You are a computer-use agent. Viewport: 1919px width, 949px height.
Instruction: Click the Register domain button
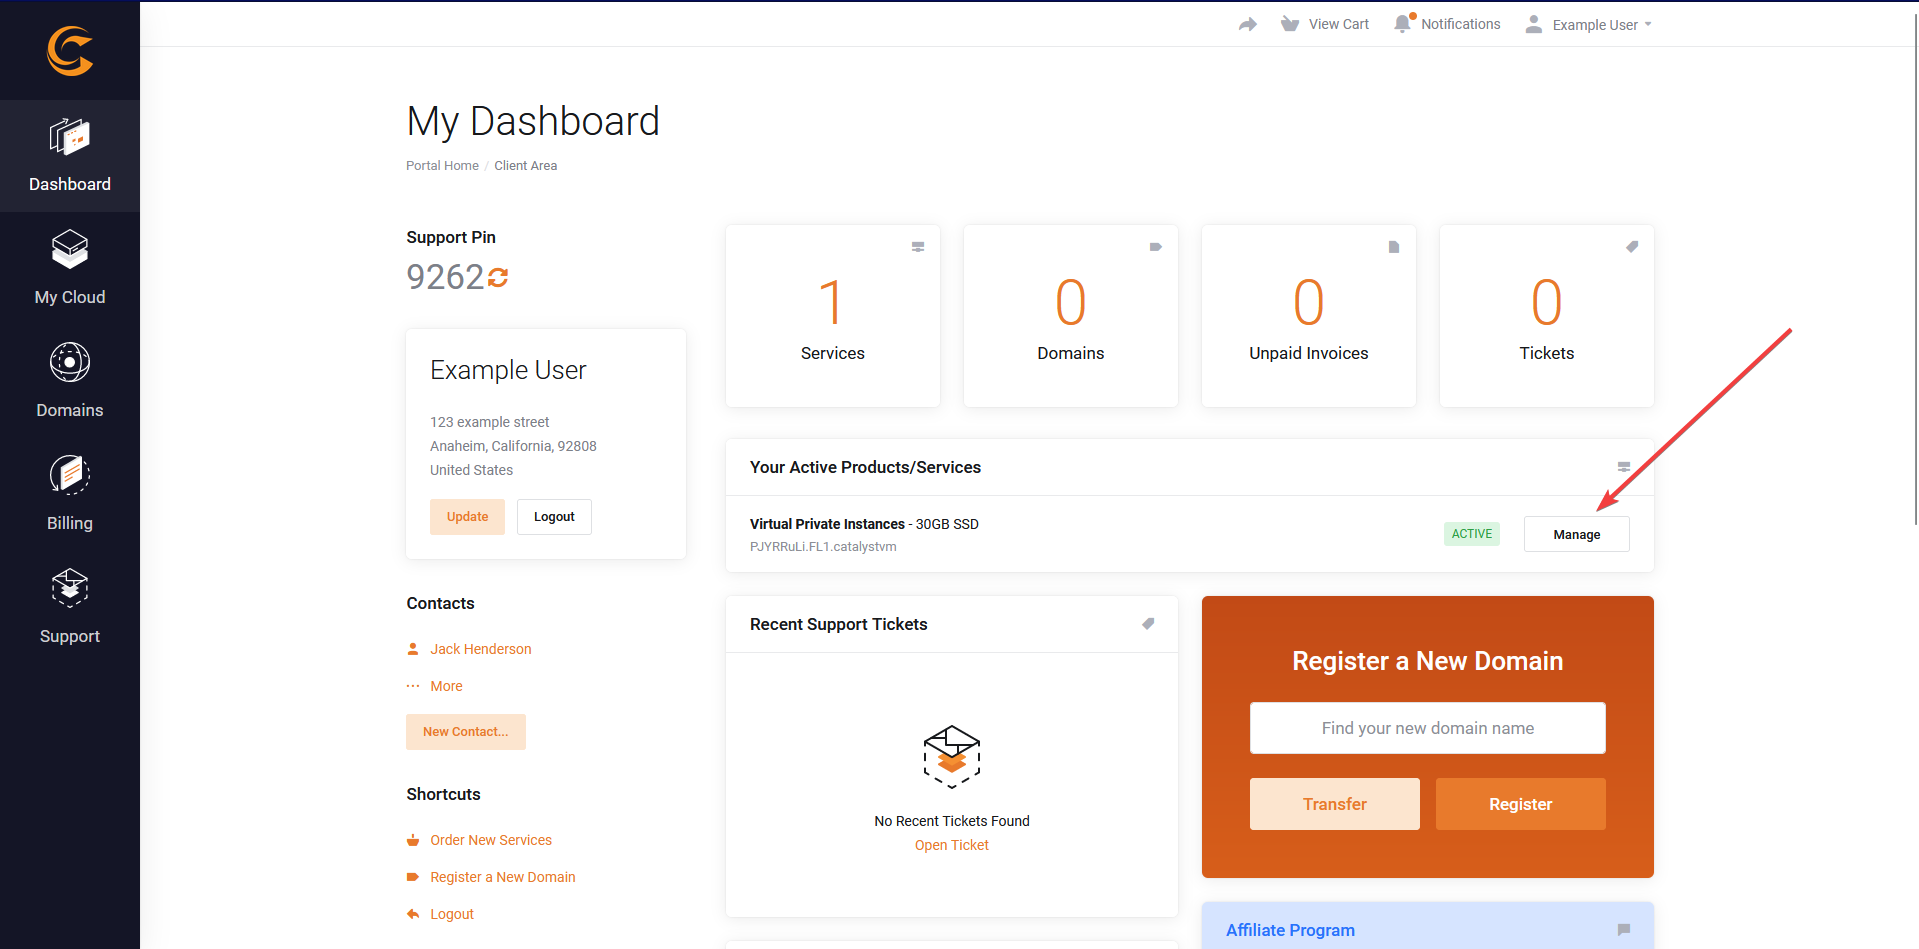(1521, 804)
